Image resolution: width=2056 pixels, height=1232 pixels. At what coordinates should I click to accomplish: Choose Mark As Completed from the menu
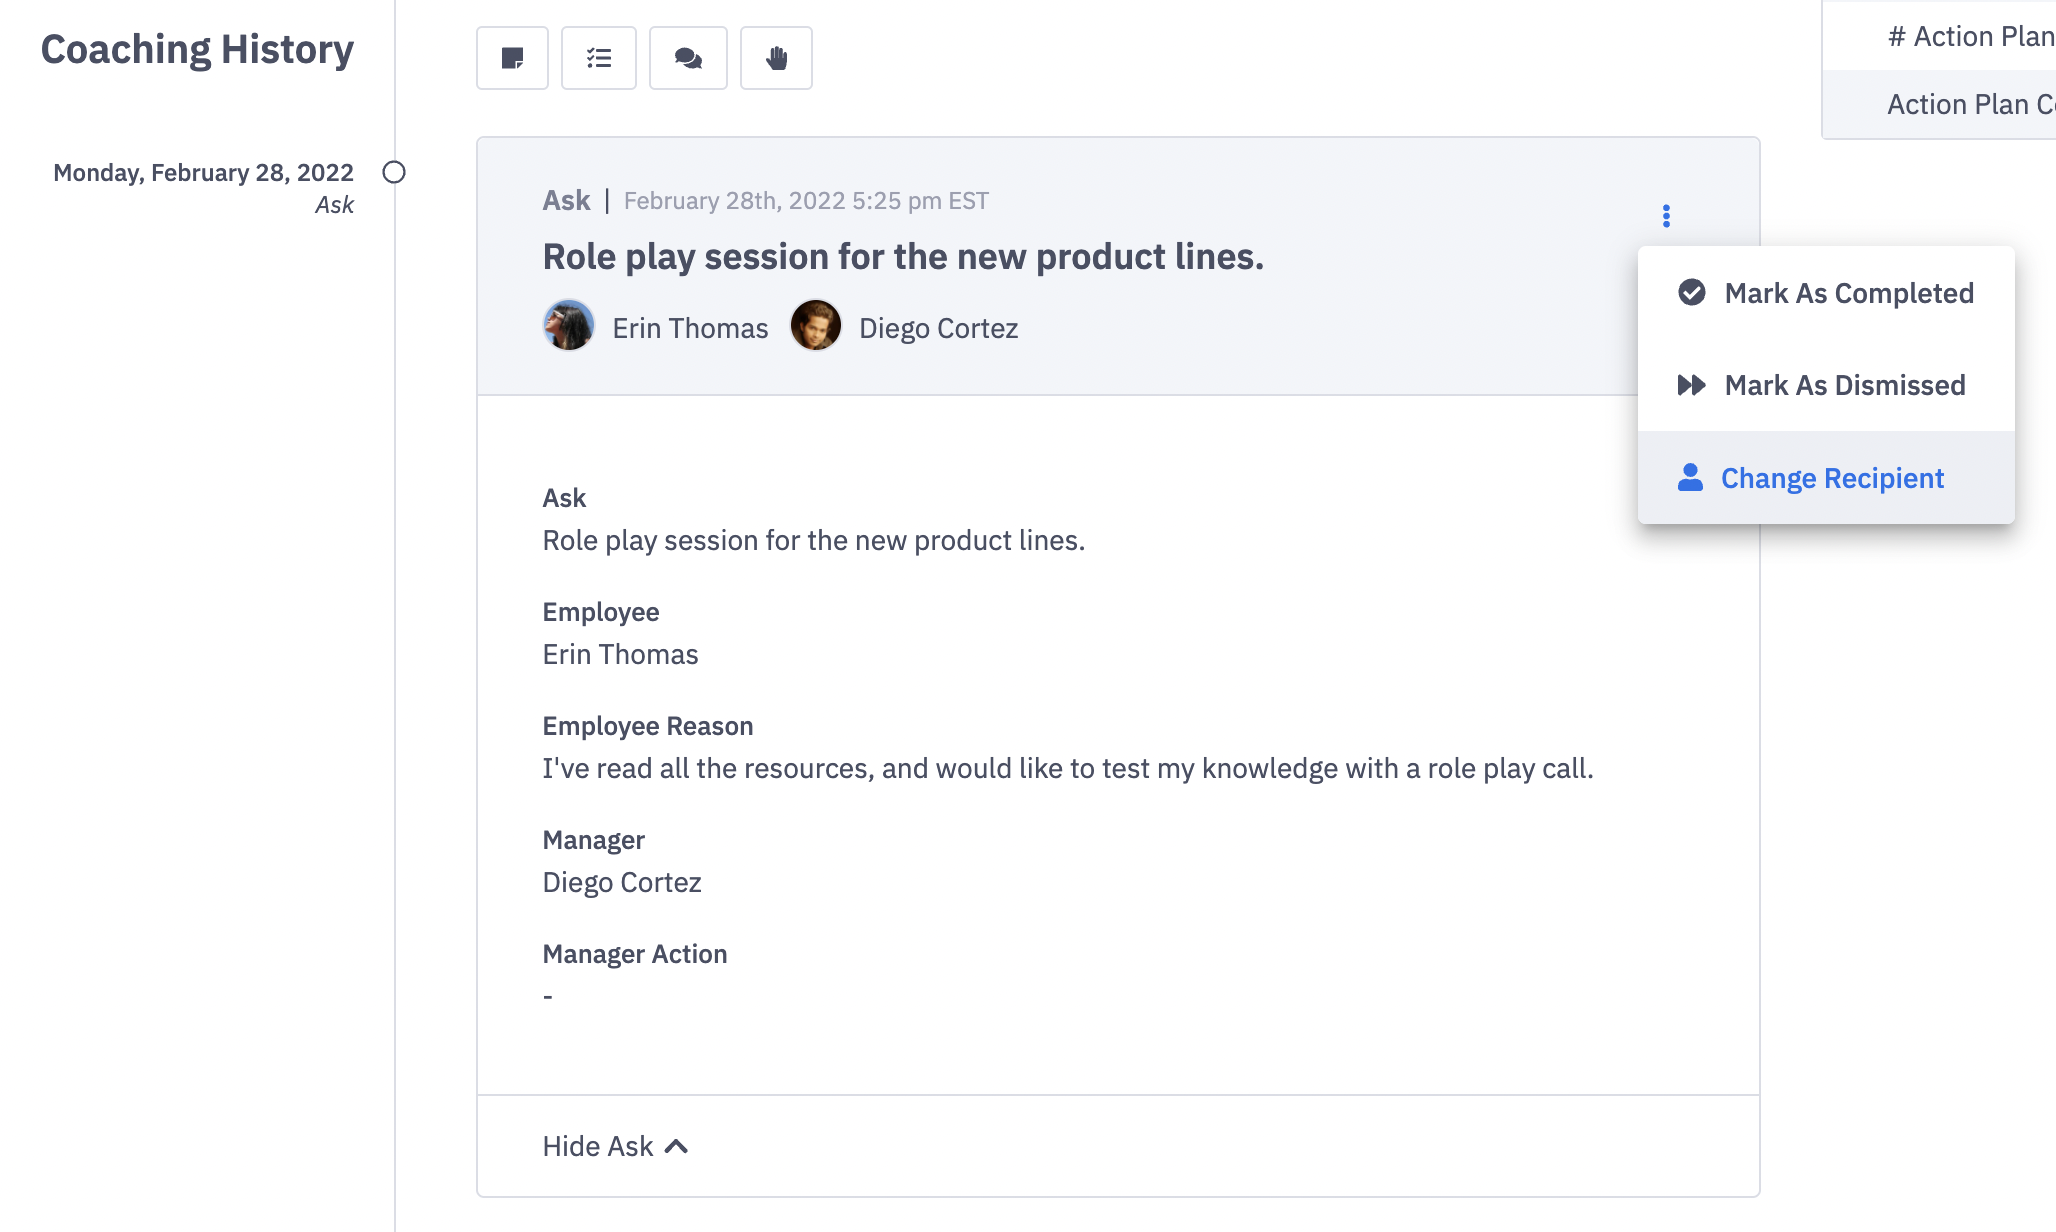coord(1849,293)
